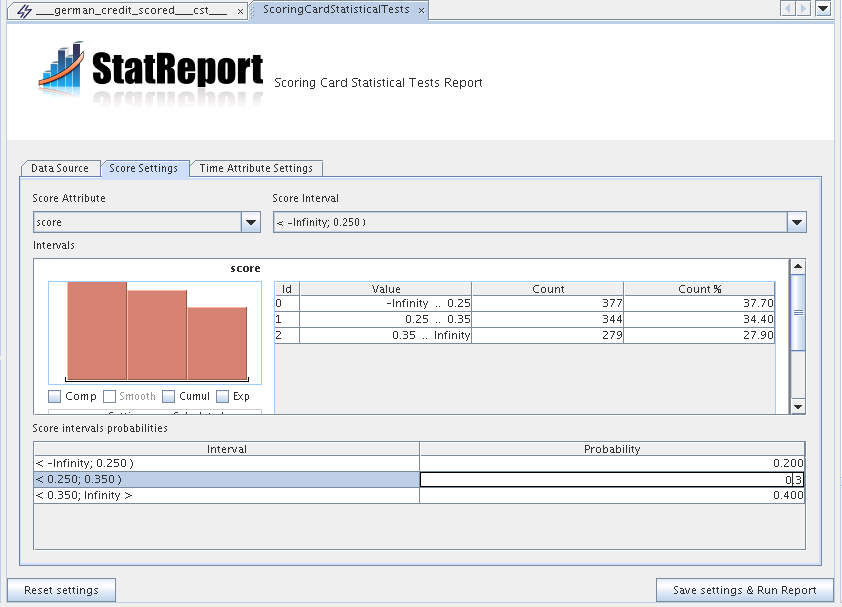
Task: Click the 0.400 probability cell
Action: [612, 496]
